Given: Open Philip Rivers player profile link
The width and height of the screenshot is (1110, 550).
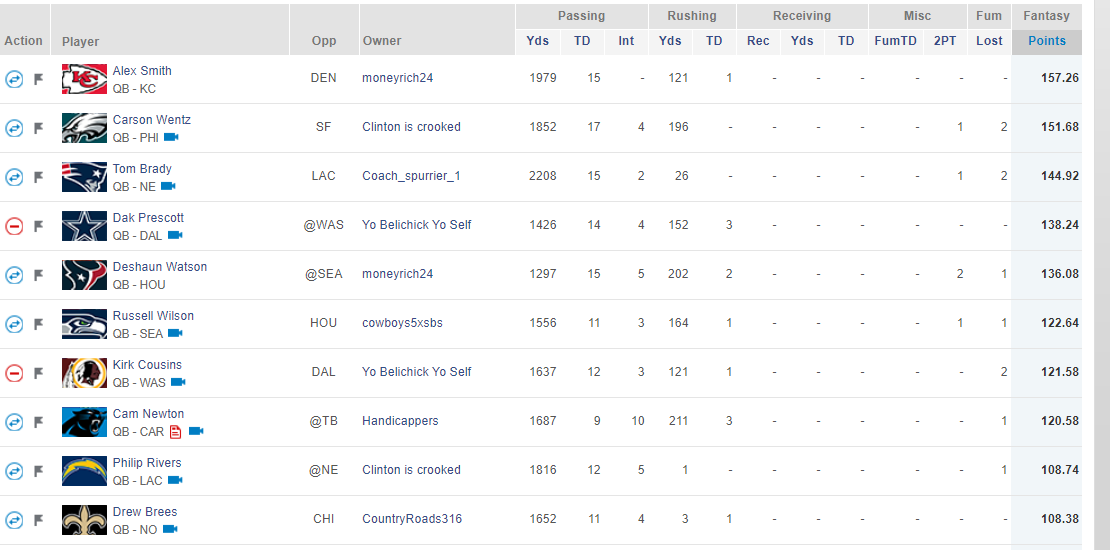Looking at the screenshot, I should click(x=147, y=463).
